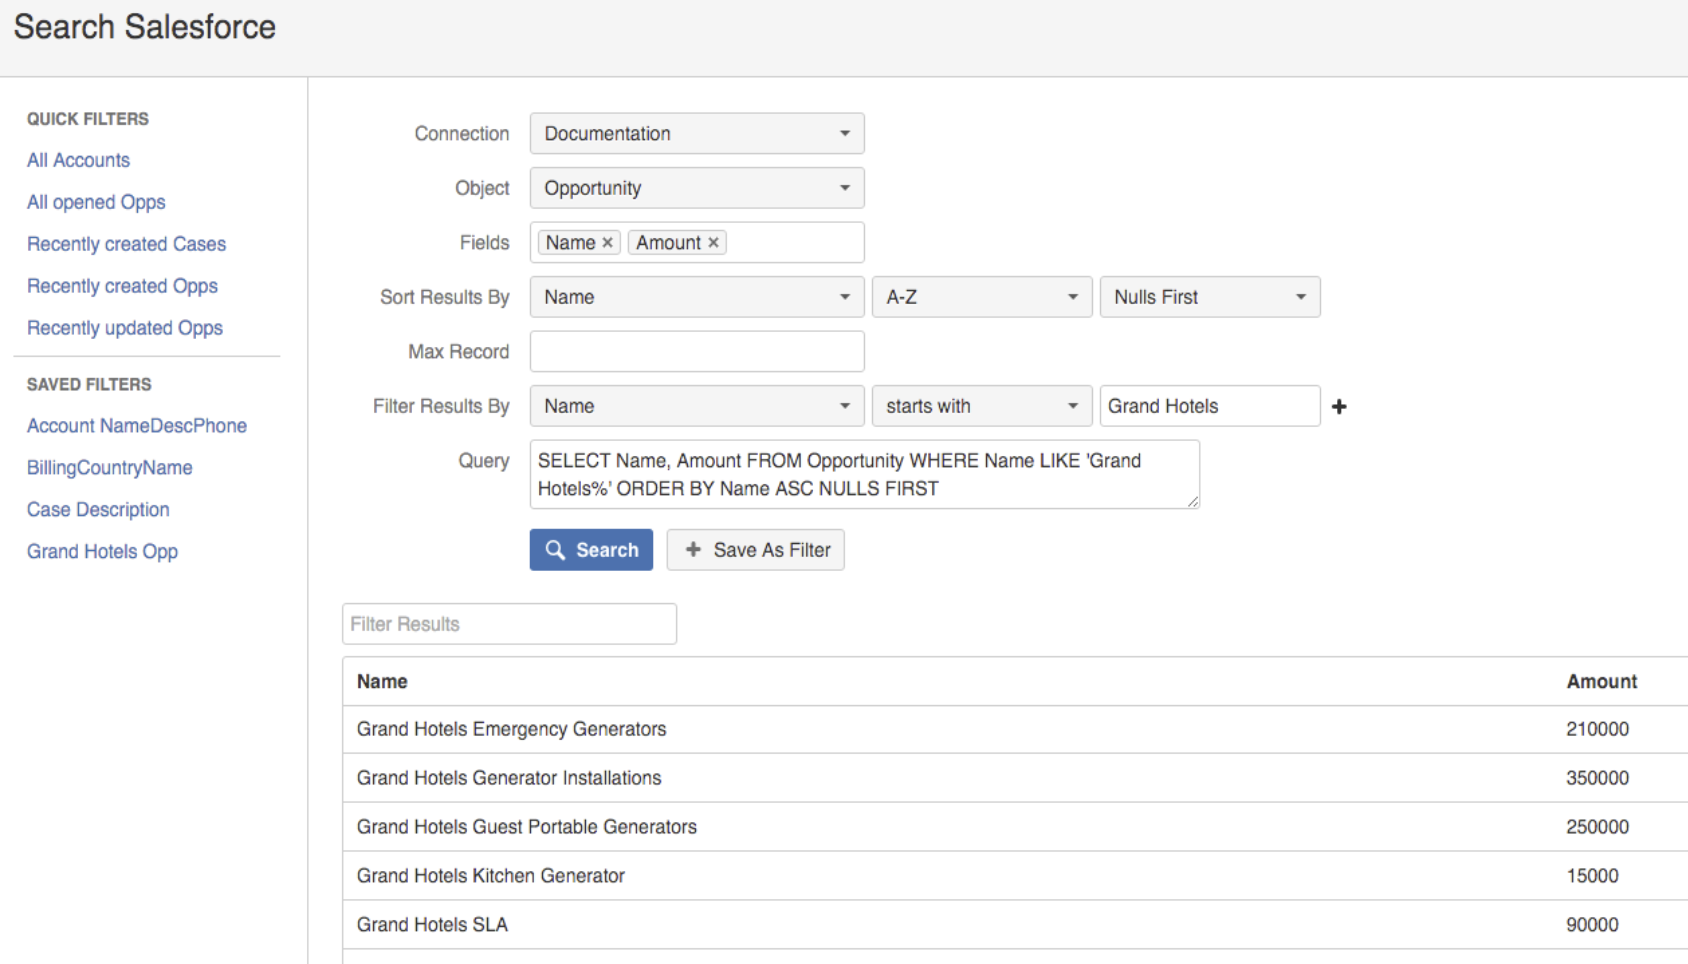
Task: Click the amount value 350000
Action: point(1597,778)
